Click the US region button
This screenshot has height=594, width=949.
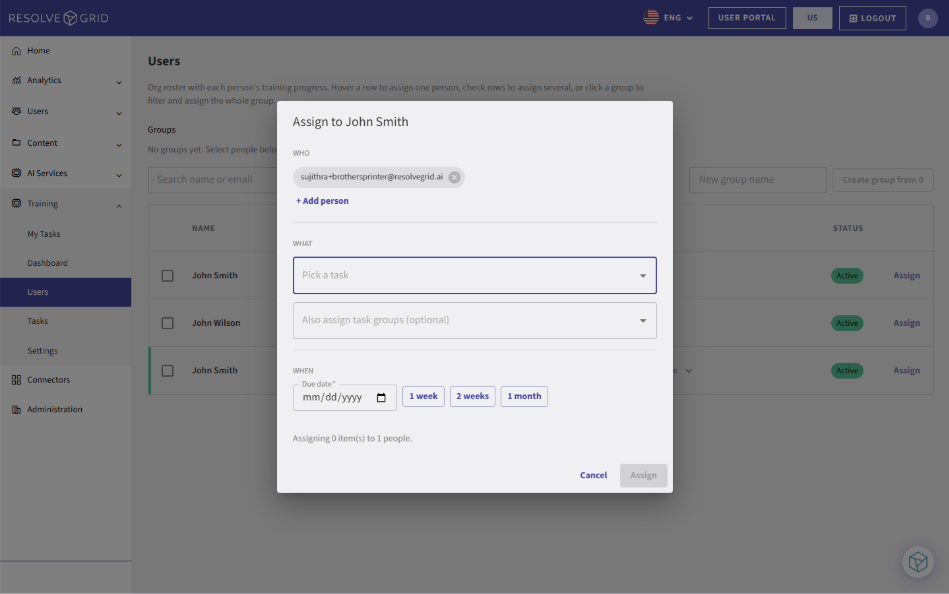812,18
